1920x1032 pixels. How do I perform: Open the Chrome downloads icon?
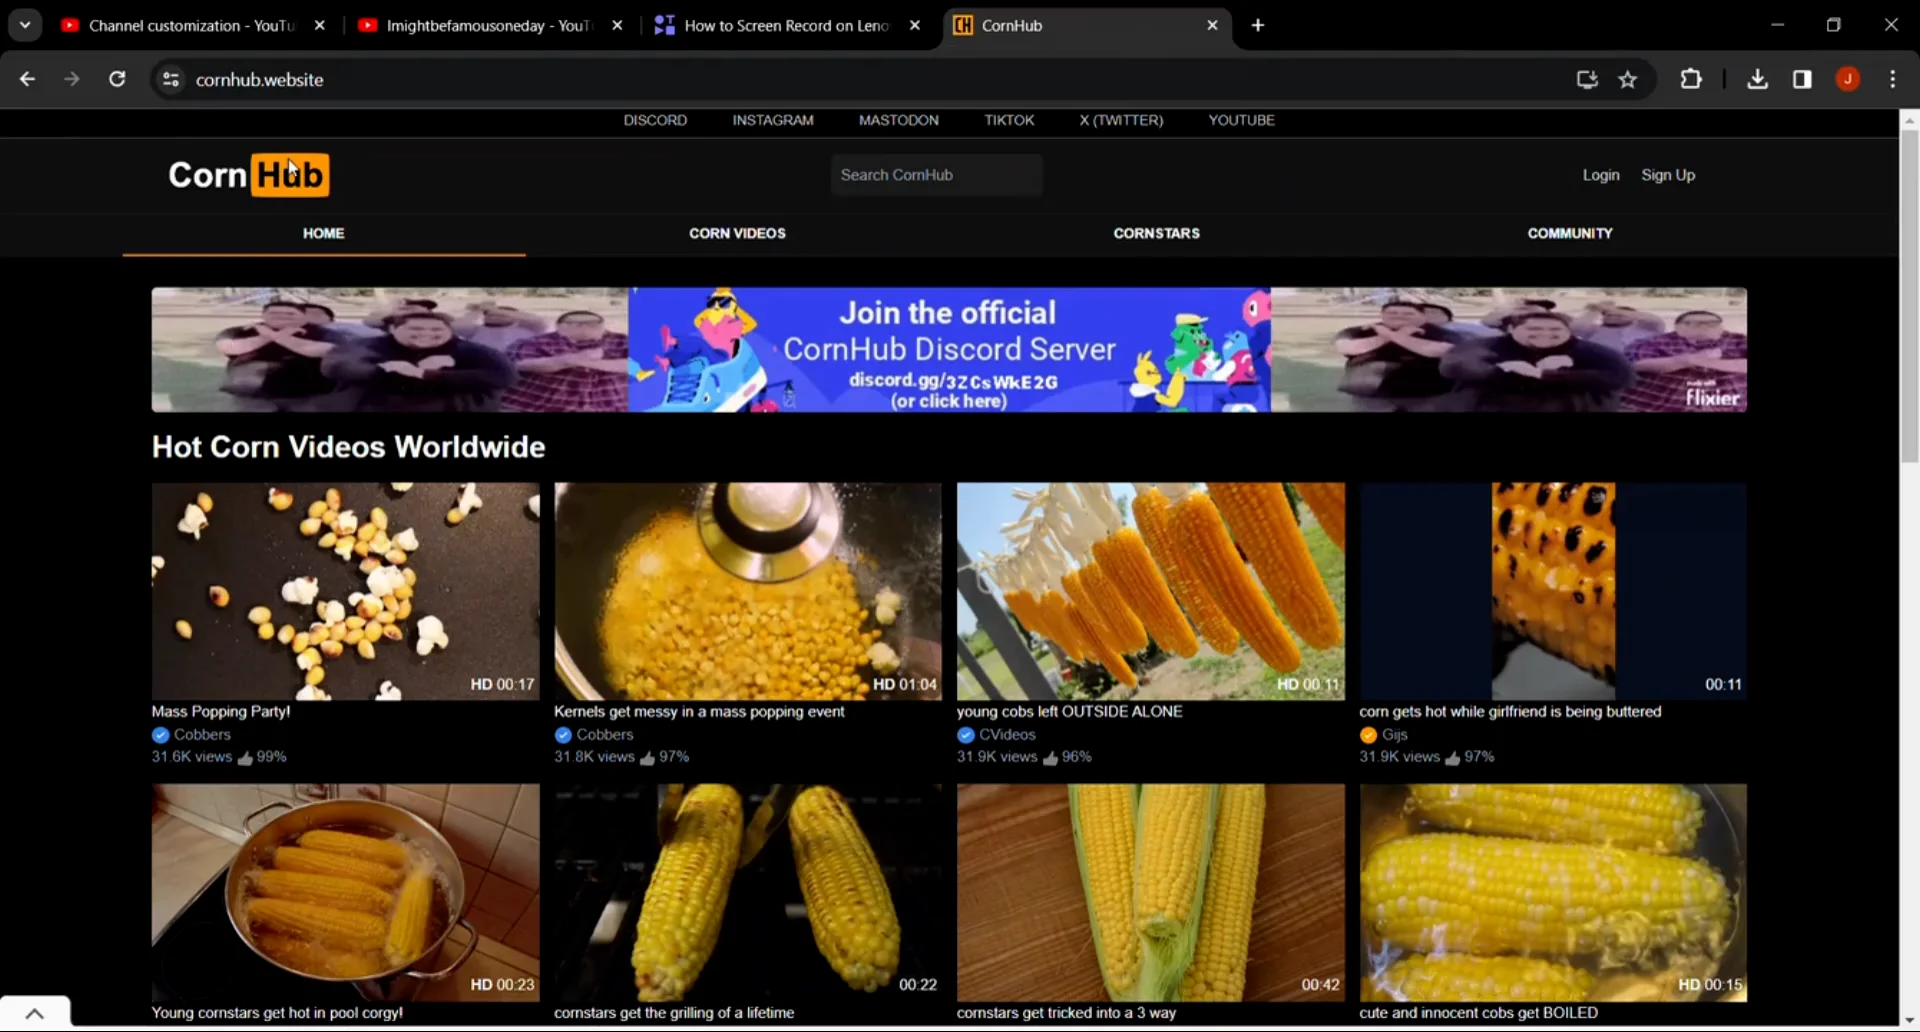[1758, 79]
